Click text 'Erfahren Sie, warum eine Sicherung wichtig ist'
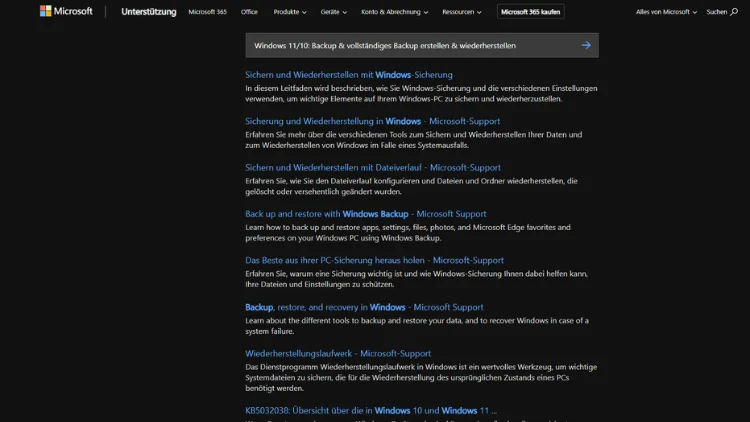 pos(325,274)
